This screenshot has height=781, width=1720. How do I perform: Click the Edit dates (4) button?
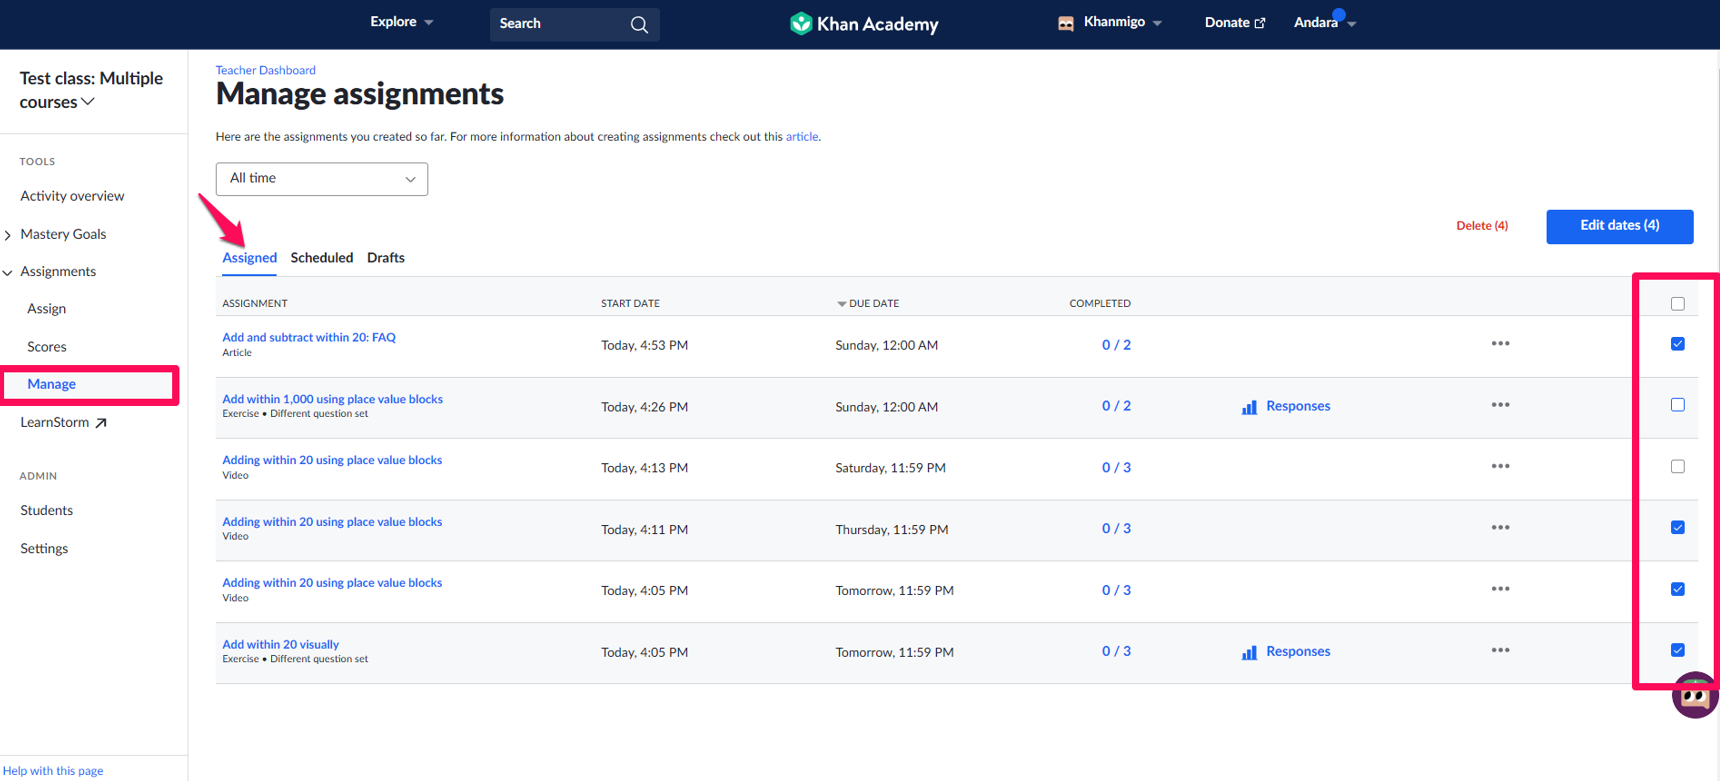click(x=1619, y=226)
